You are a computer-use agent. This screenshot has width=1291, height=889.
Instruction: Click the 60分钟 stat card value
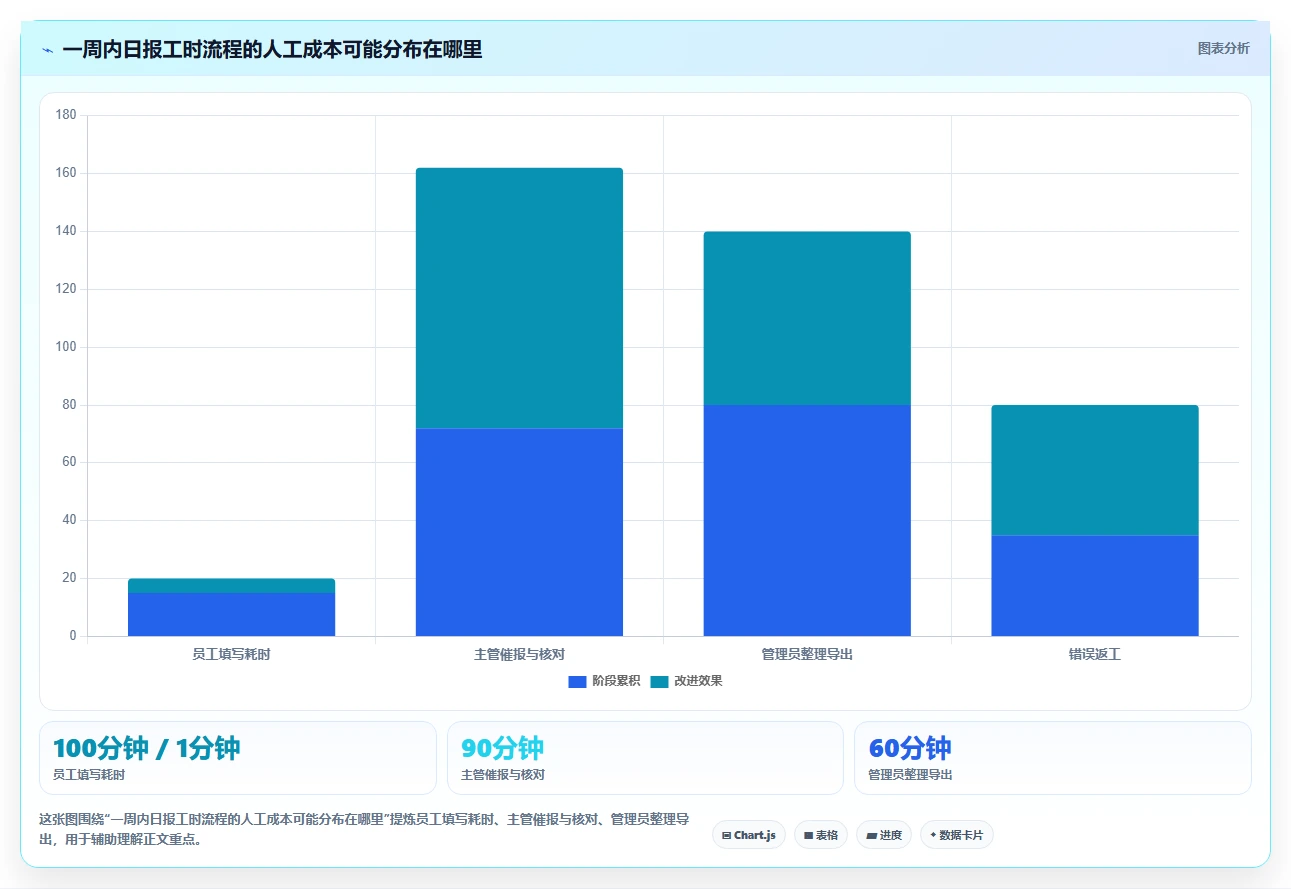coord(910,748)
